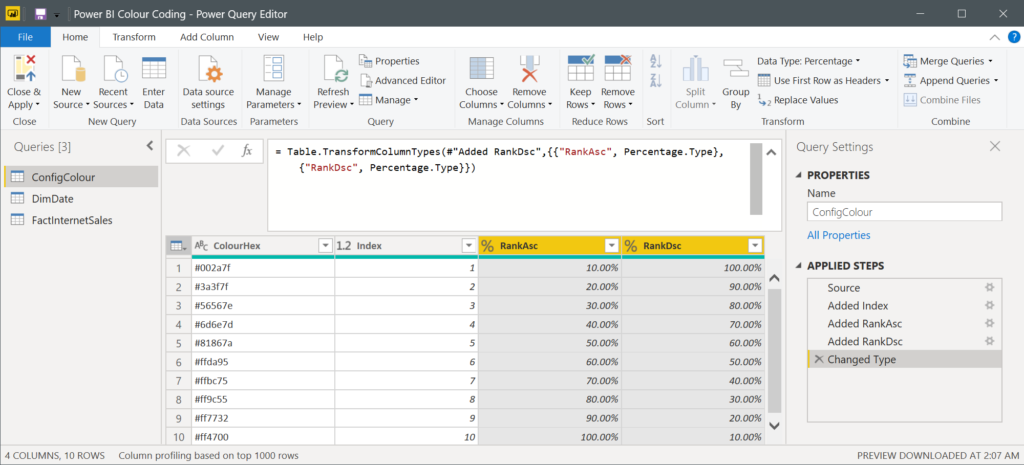The image size is (1024, 465).
Task: Click the Group By icon
Action: click(x=736, y=69)
